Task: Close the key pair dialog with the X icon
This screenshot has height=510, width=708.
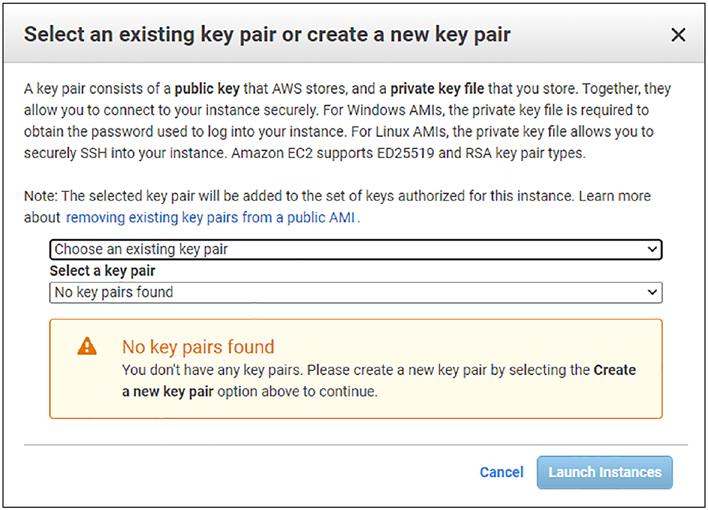Action: pos(678,35)
